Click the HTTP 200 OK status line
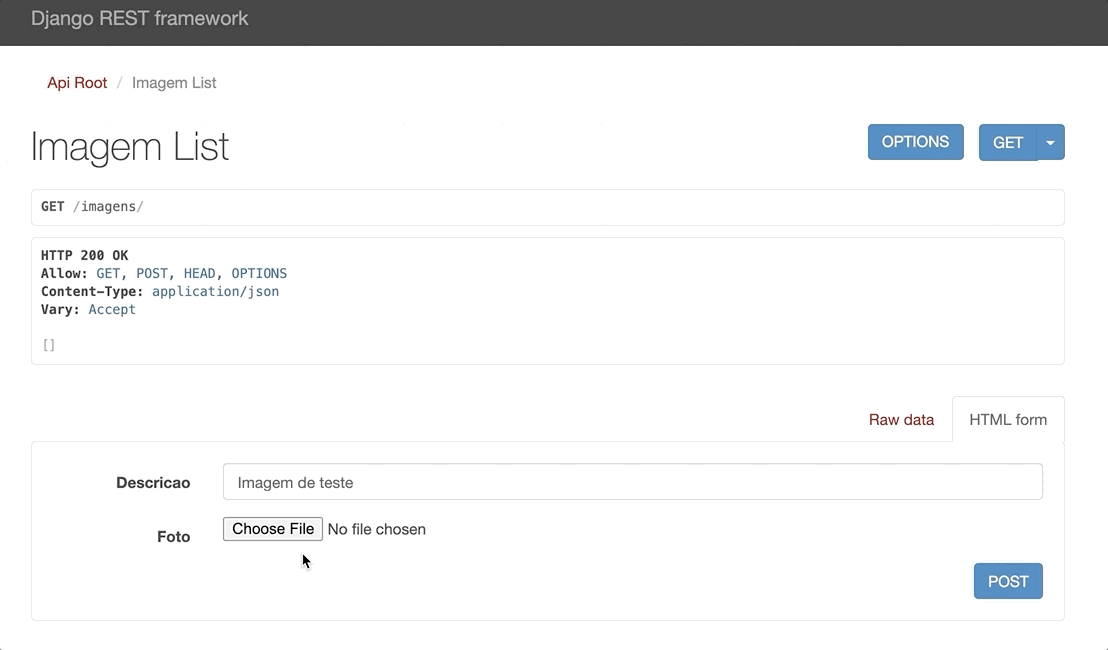The width and height of the screenshot is (1108, 650). click(85, 256)
